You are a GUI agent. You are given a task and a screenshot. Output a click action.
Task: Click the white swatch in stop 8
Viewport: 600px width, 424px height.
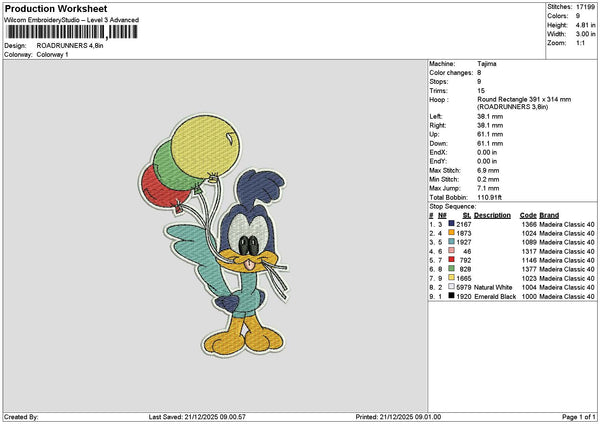click(452, 287)
